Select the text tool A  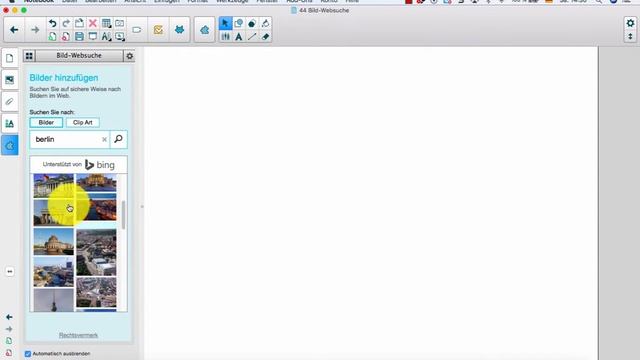pos(238,37)
